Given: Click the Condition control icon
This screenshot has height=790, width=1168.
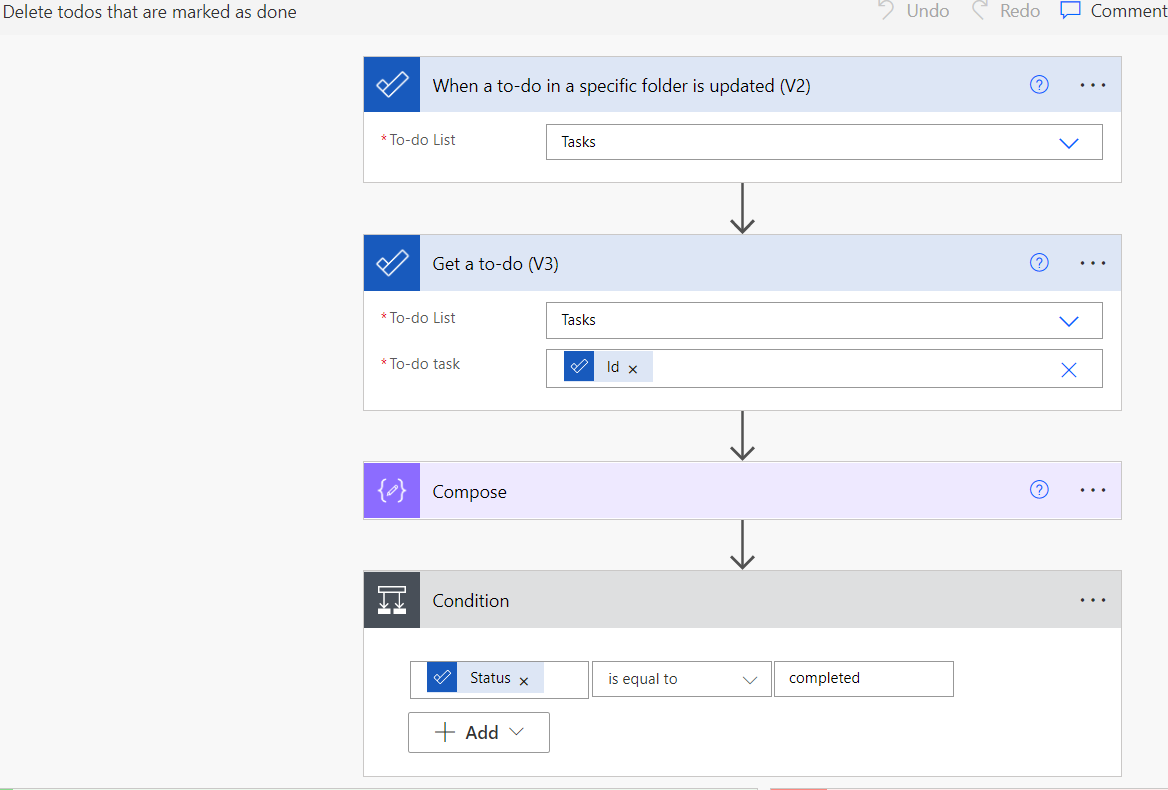Looking at the screenshot, I should tap(392, 600).
